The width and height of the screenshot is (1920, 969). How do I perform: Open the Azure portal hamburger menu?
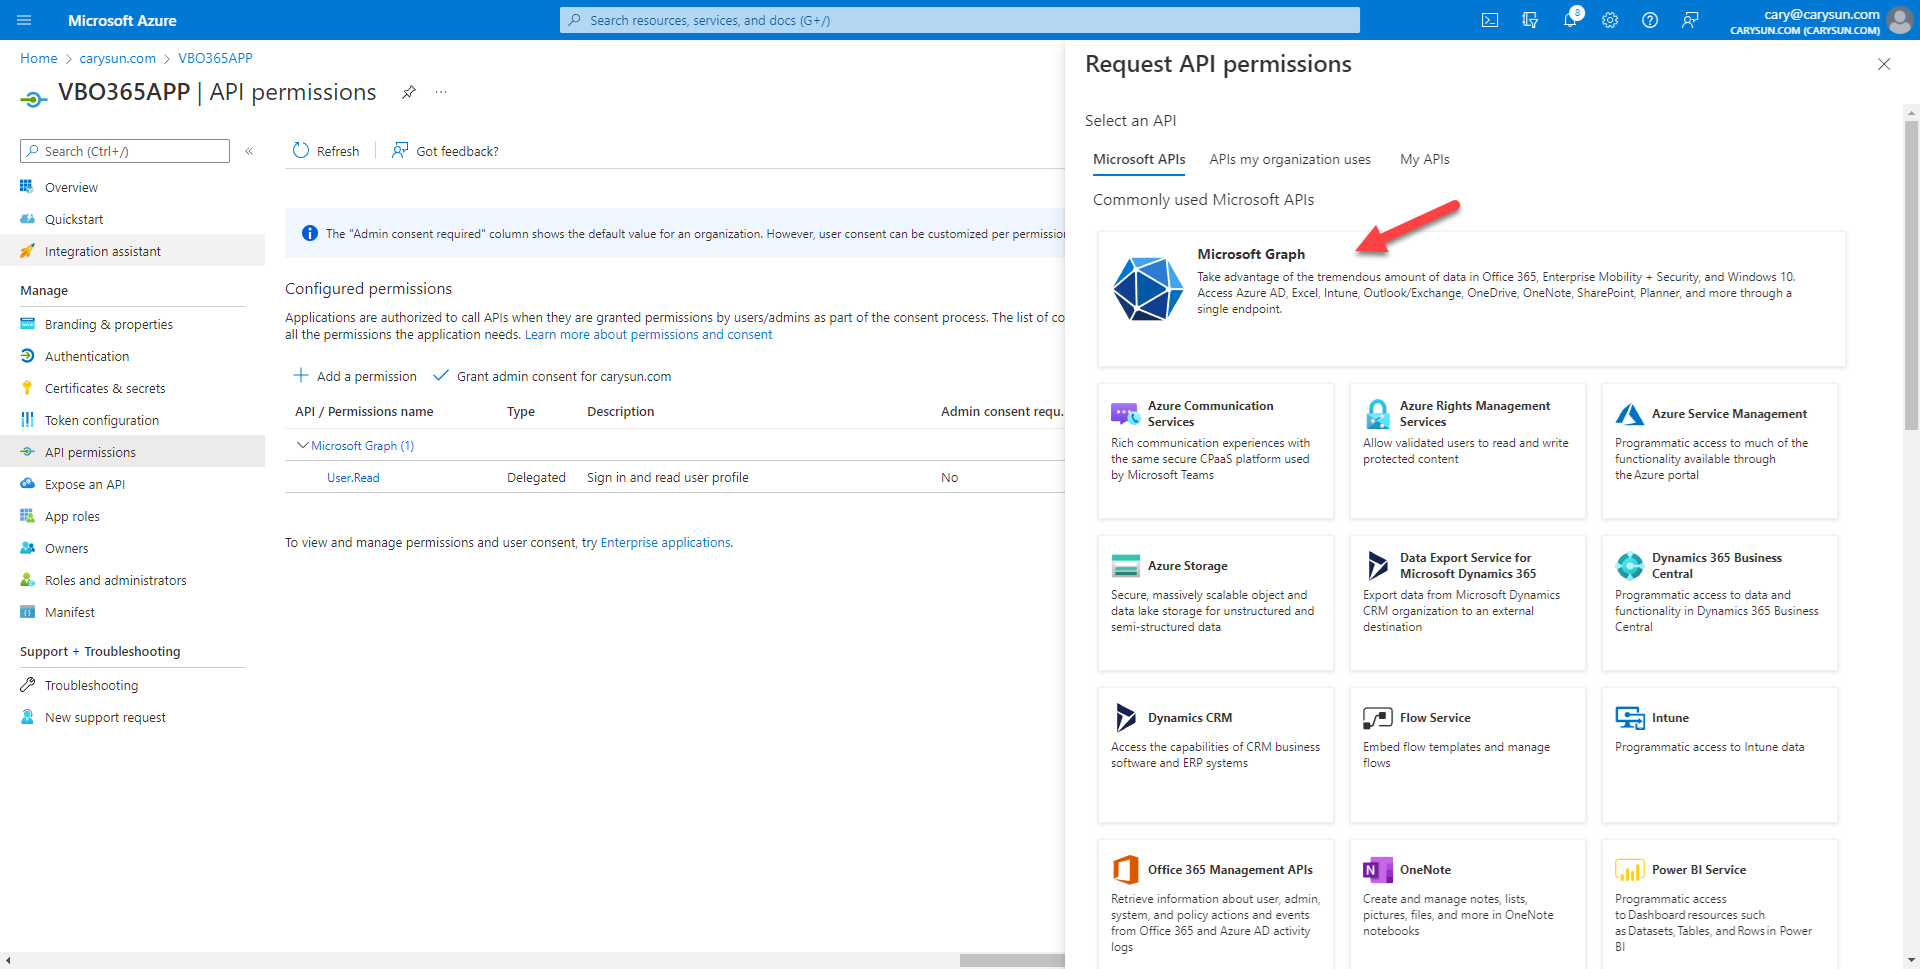coord(25,20)
